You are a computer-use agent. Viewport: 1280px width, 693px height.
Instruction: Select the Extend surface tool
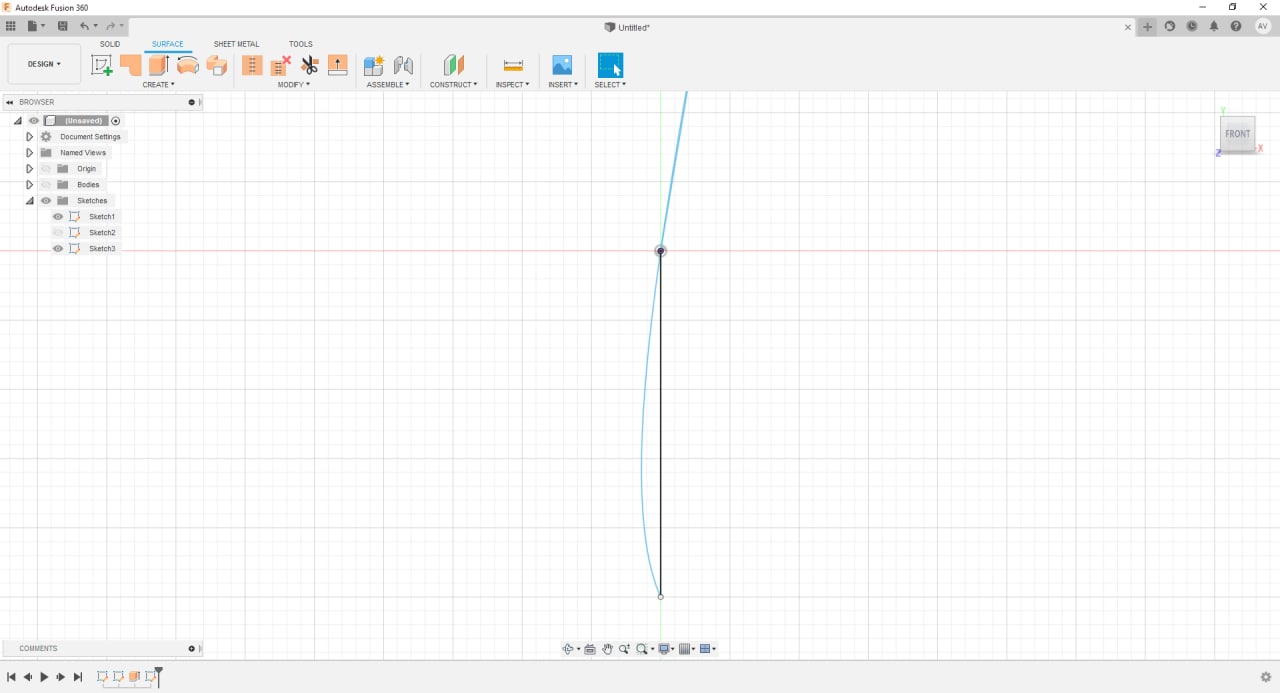[x=338, y=65]
